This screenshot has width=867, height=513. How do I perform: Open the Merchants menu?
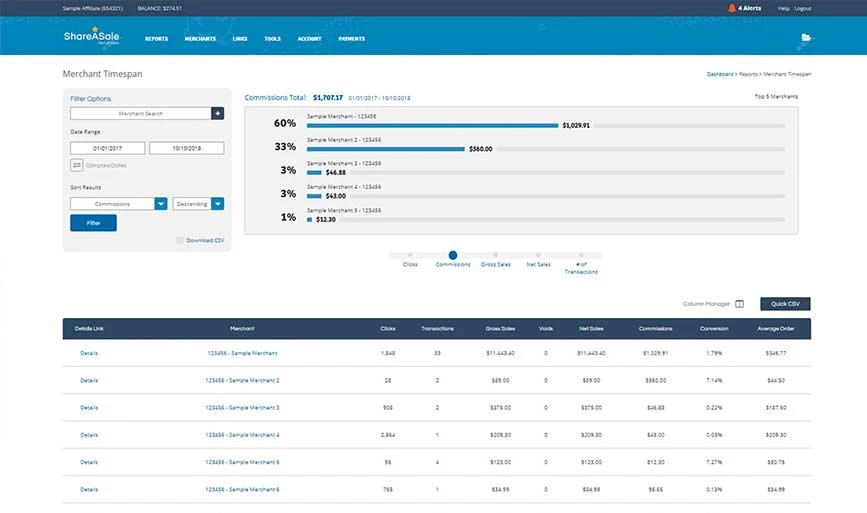click(200, 39)
